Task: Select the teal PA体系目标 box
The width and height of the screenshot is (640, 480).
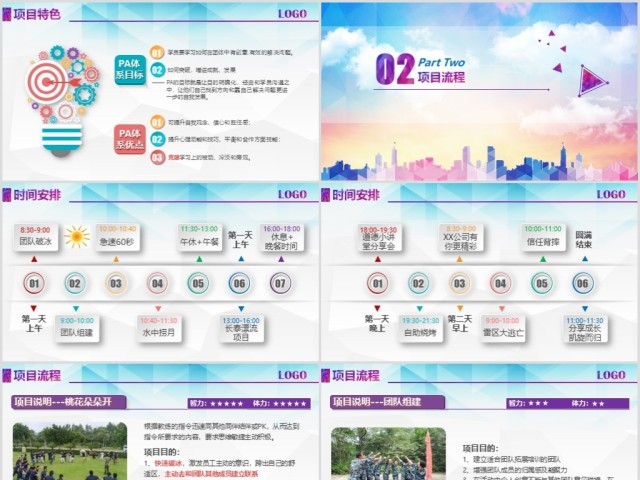Action: click(x=130, y=69)
